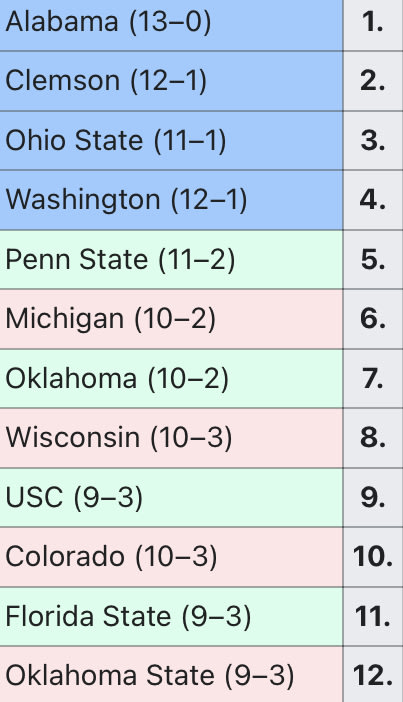Select rank number 7. cell
The height and width of the screenshot is (702, 403).
coord(373,379)
